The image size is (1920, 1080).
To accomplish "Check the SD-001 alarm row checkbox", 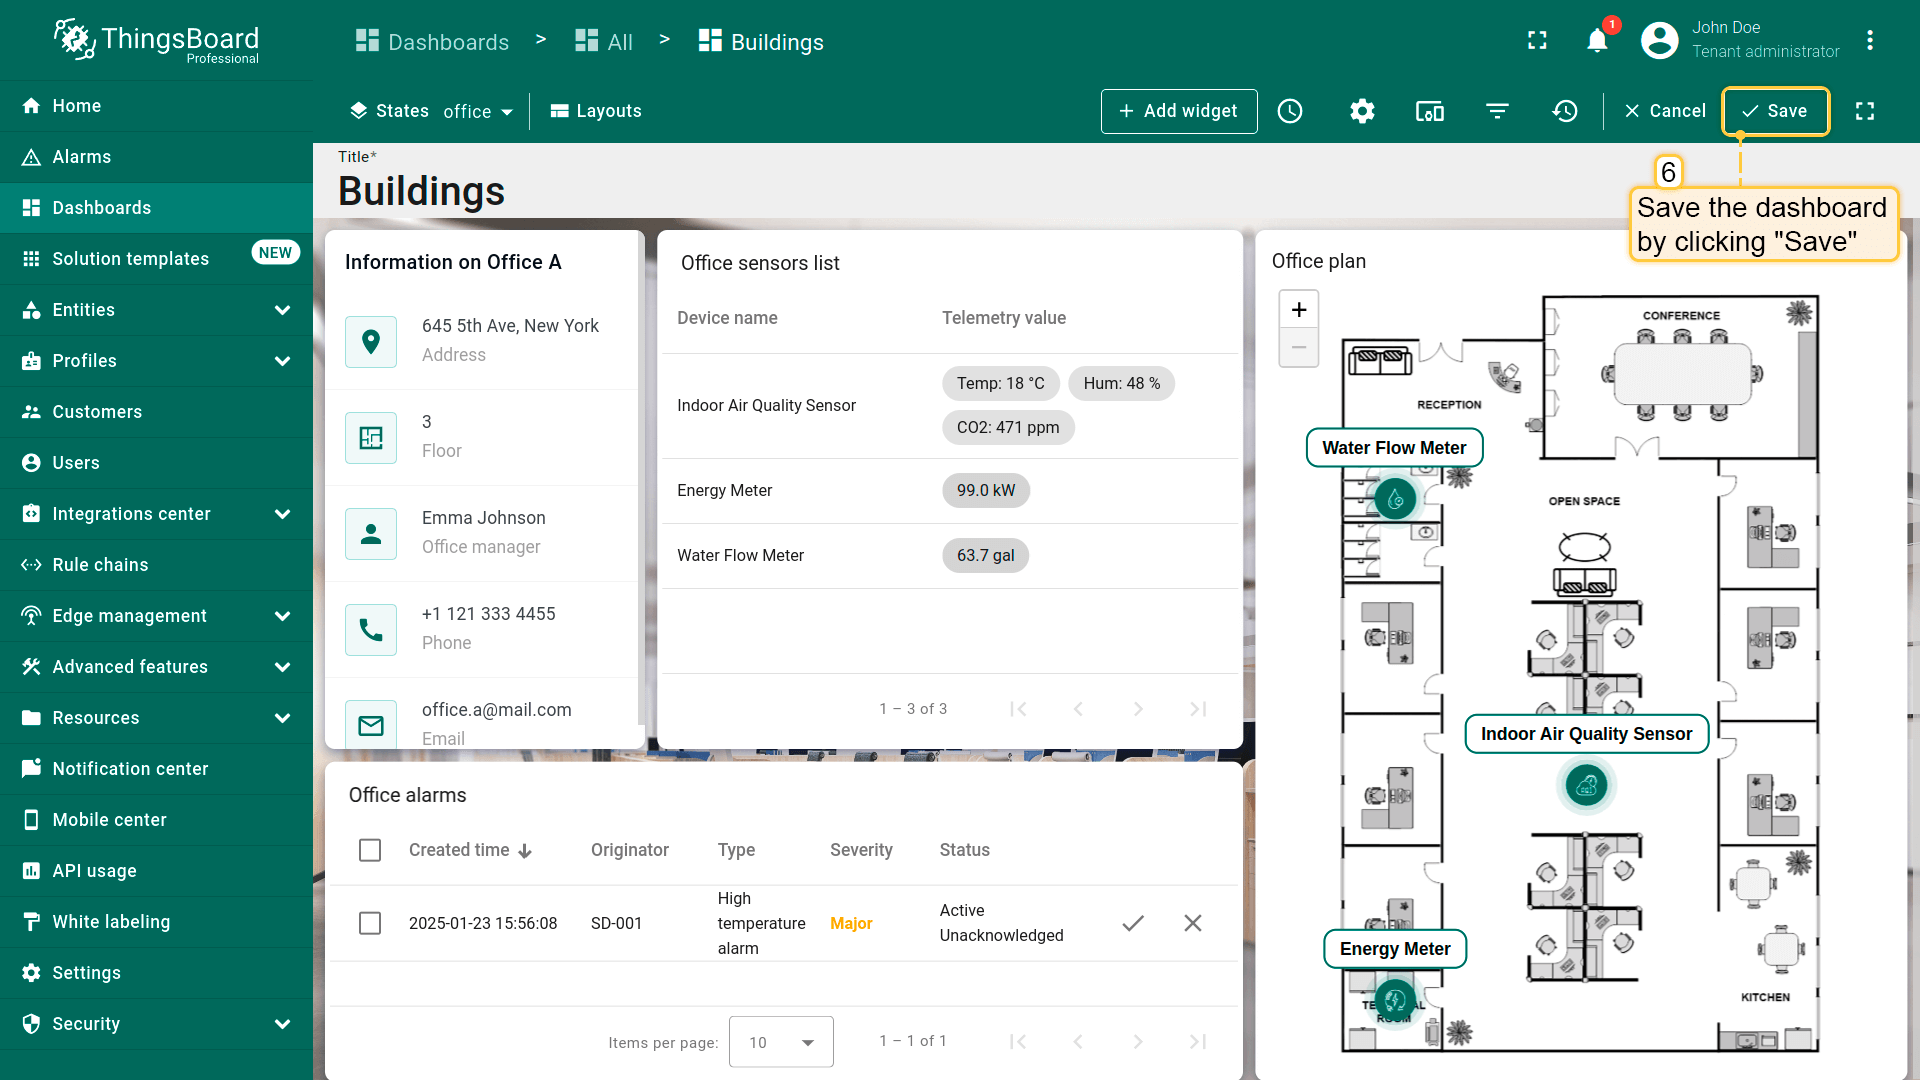I will coord(370,923).
